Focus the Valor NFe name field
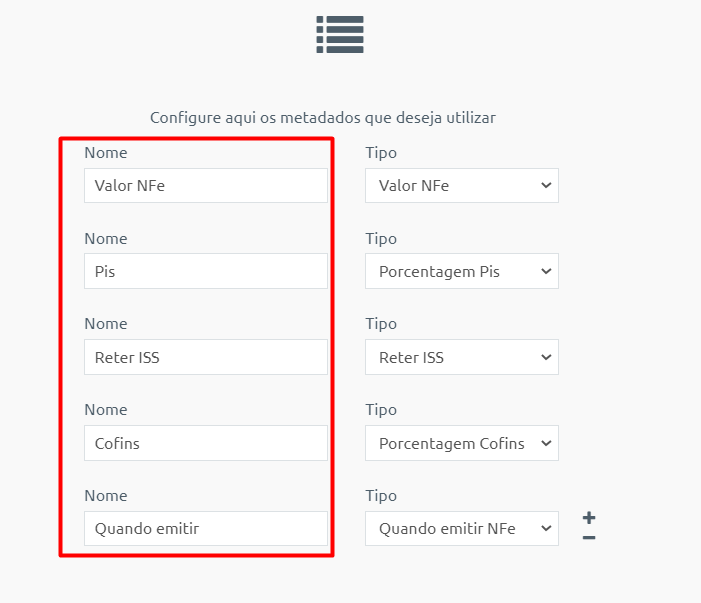The height and width of the screenshot is (603, 701). [x=206, y=186]
